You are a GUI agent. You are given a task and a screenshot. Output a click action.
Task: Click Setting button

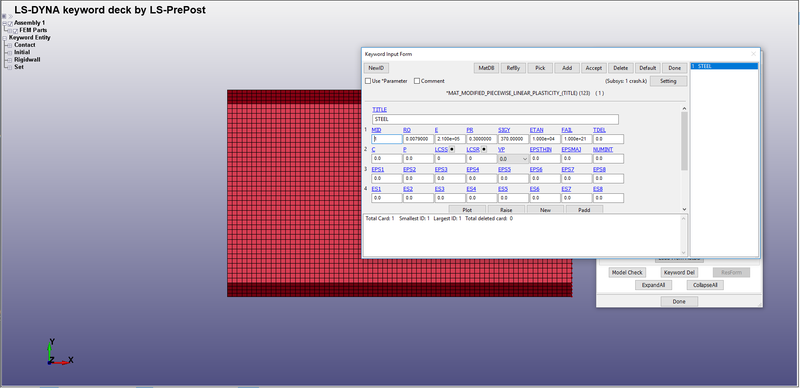coord(668,81)
